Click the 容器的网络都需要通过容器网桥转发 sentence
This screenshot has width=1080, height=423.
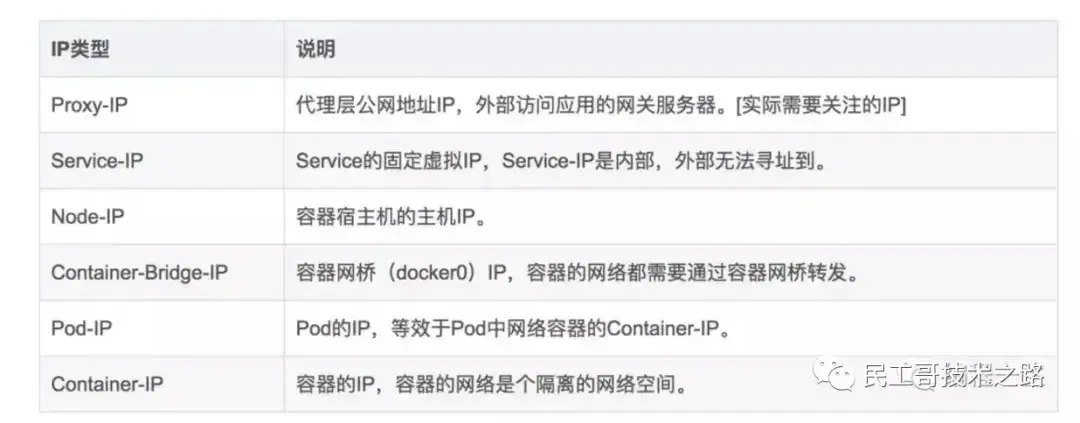[x=682, y=273]
